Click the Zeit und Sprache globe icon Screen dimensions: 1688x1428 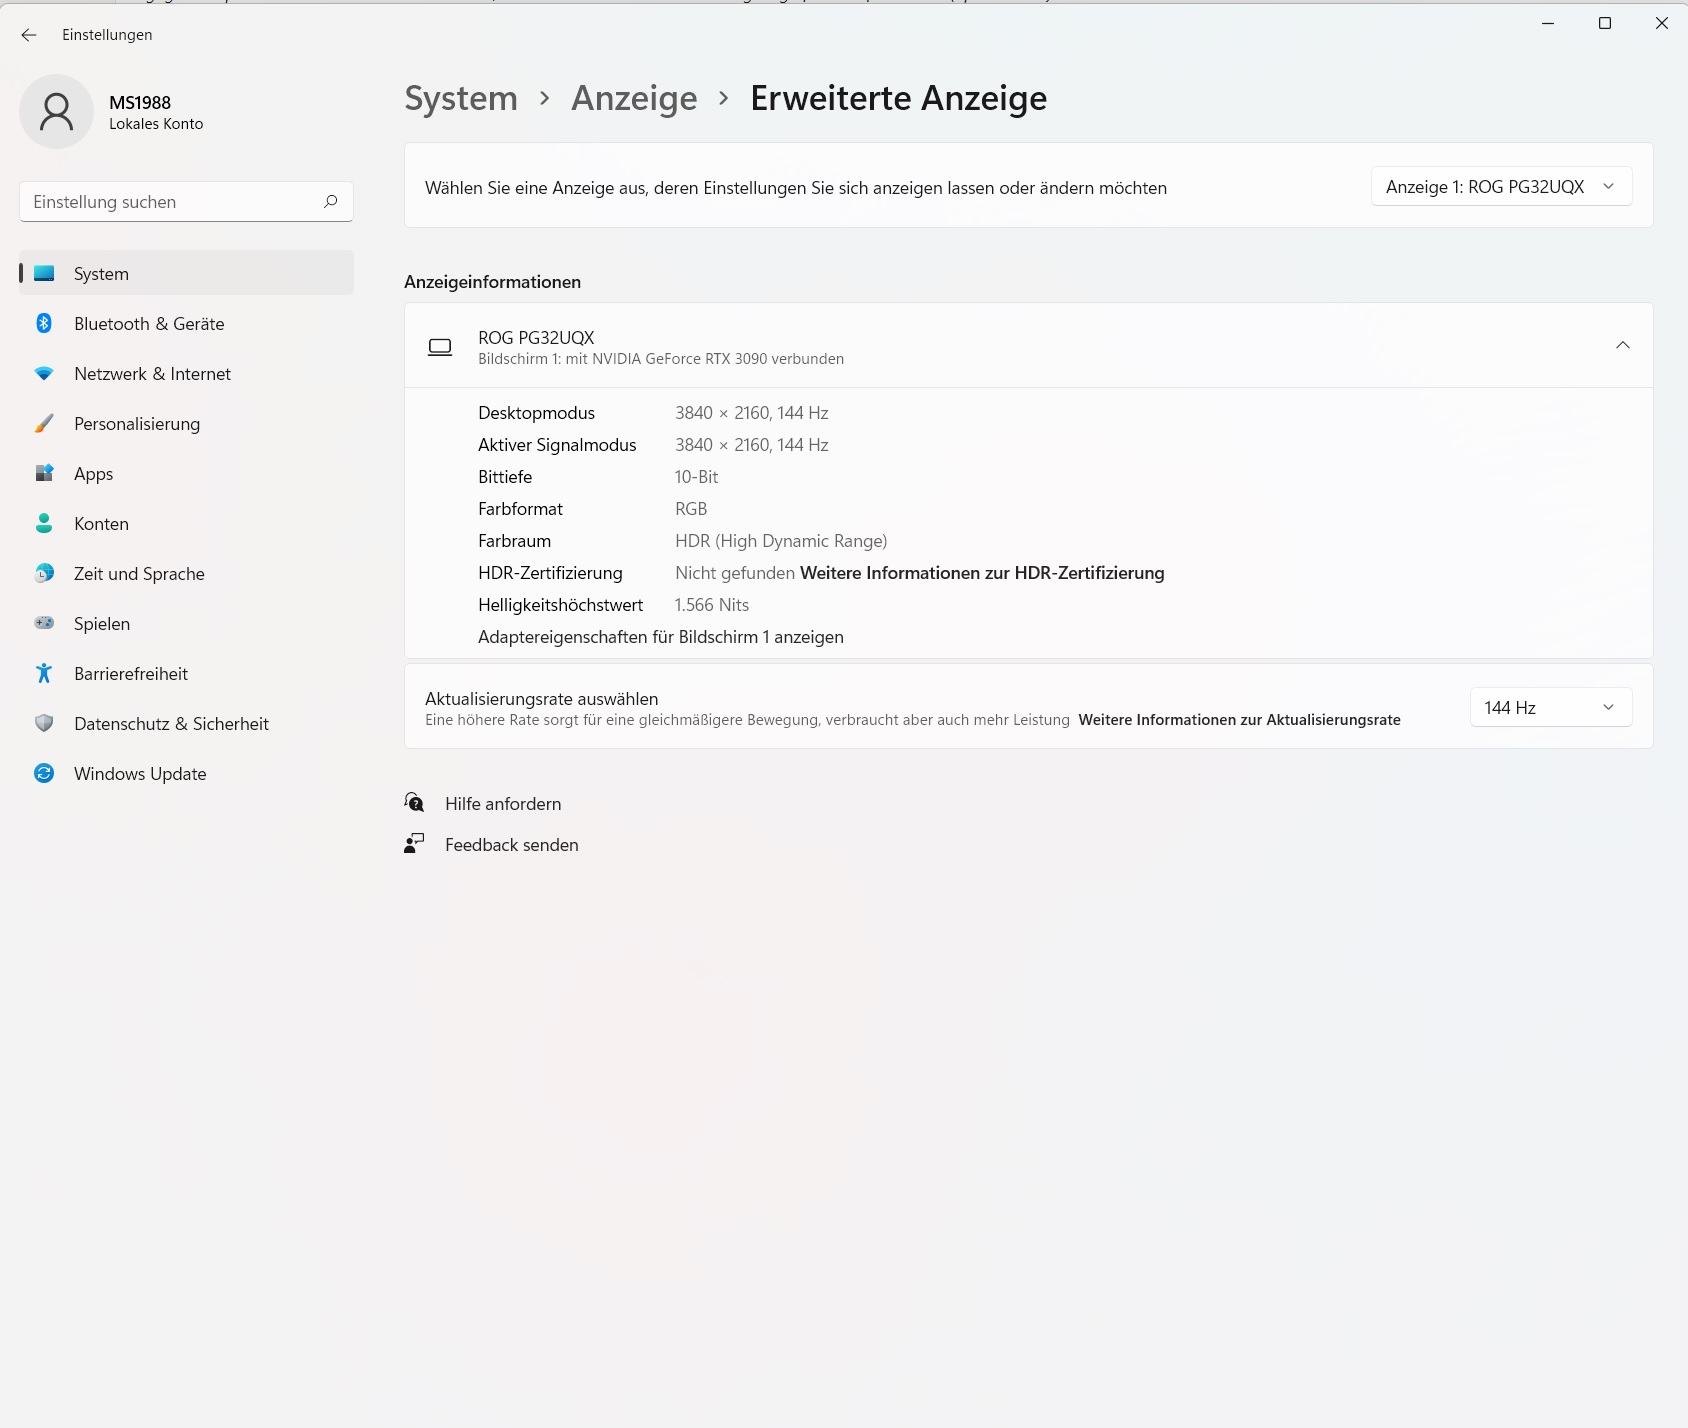(x=44, y=573)
